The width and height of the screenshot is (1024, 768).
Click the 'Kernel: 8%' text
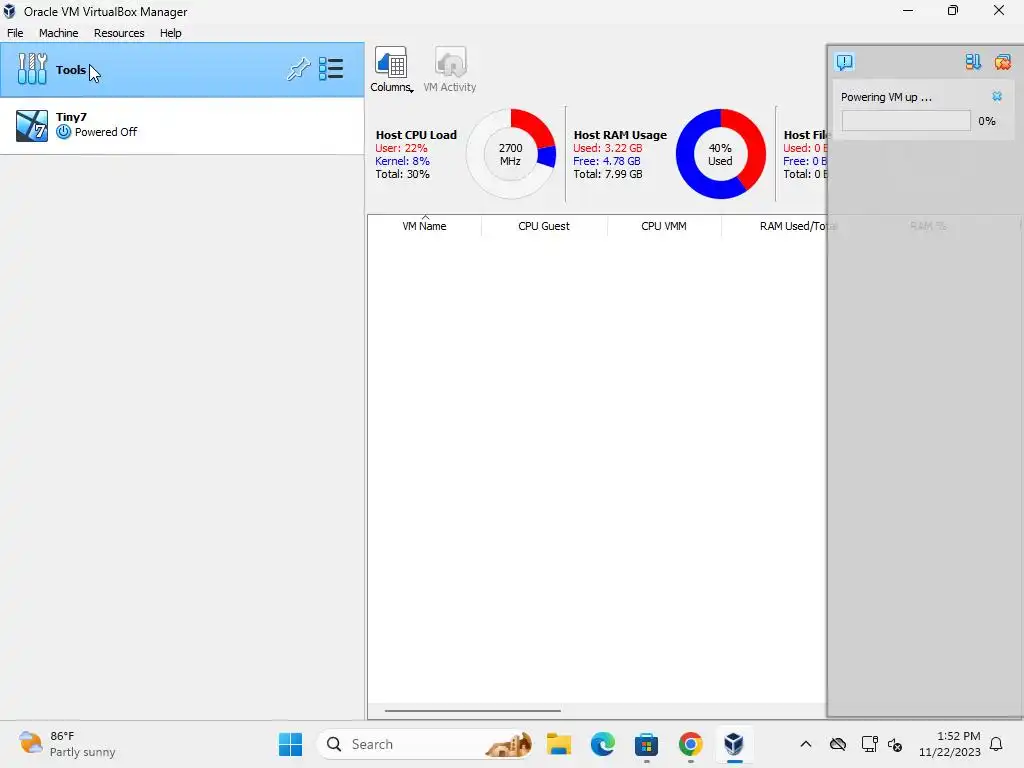402,161
